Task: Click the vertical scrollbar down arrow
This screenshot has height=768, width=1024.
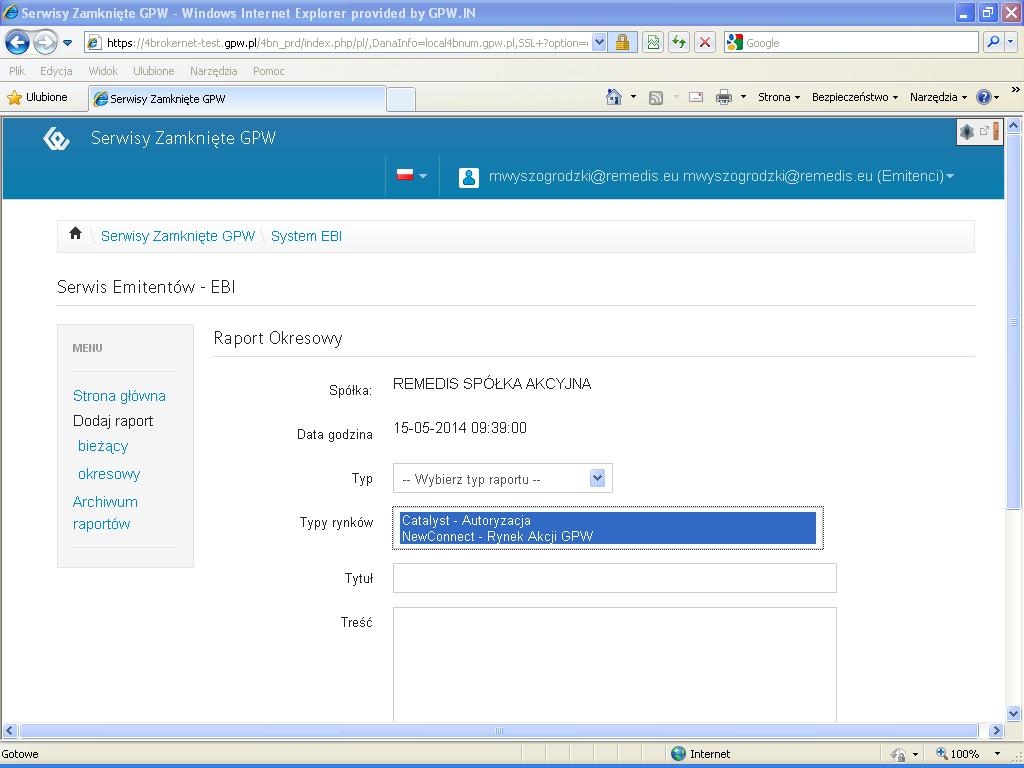Action: click(1013, 713)
